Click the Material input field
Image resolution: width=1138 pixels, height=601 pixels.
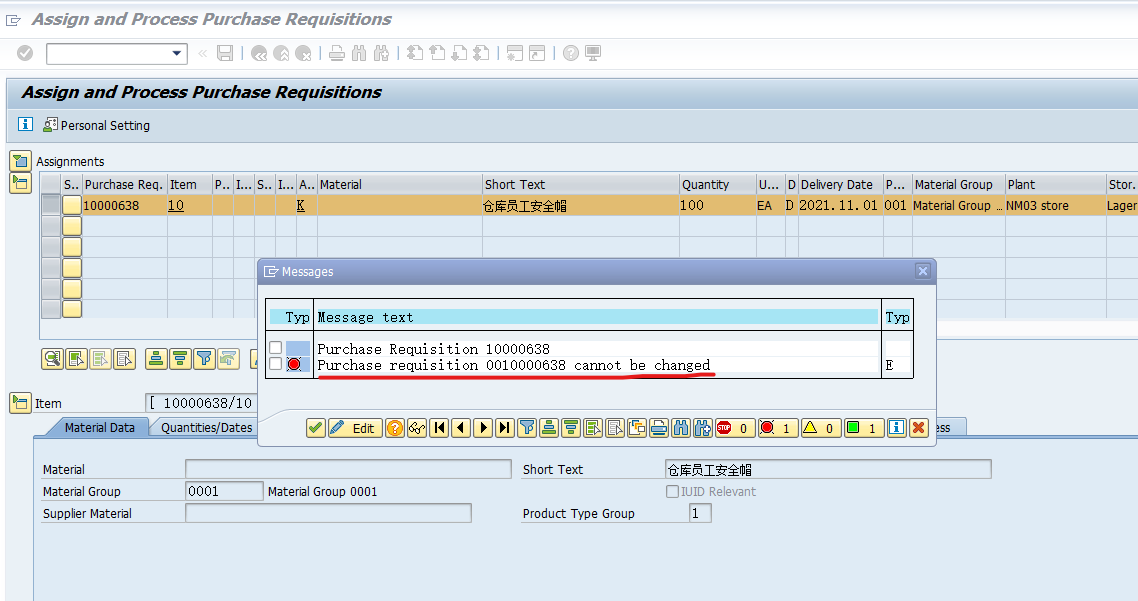348,469
